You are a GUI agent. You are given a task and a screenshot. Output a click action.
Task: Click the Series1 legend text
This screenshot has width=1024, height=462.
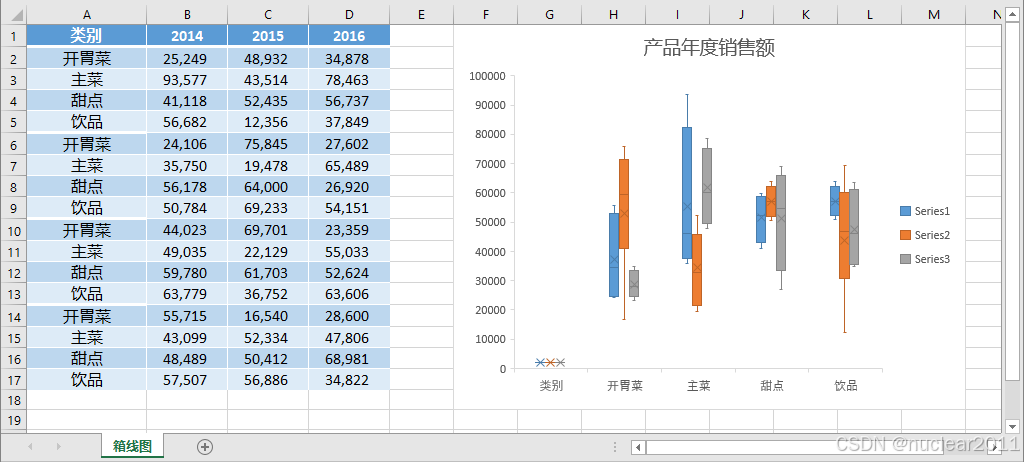click(x=932, y=211)
